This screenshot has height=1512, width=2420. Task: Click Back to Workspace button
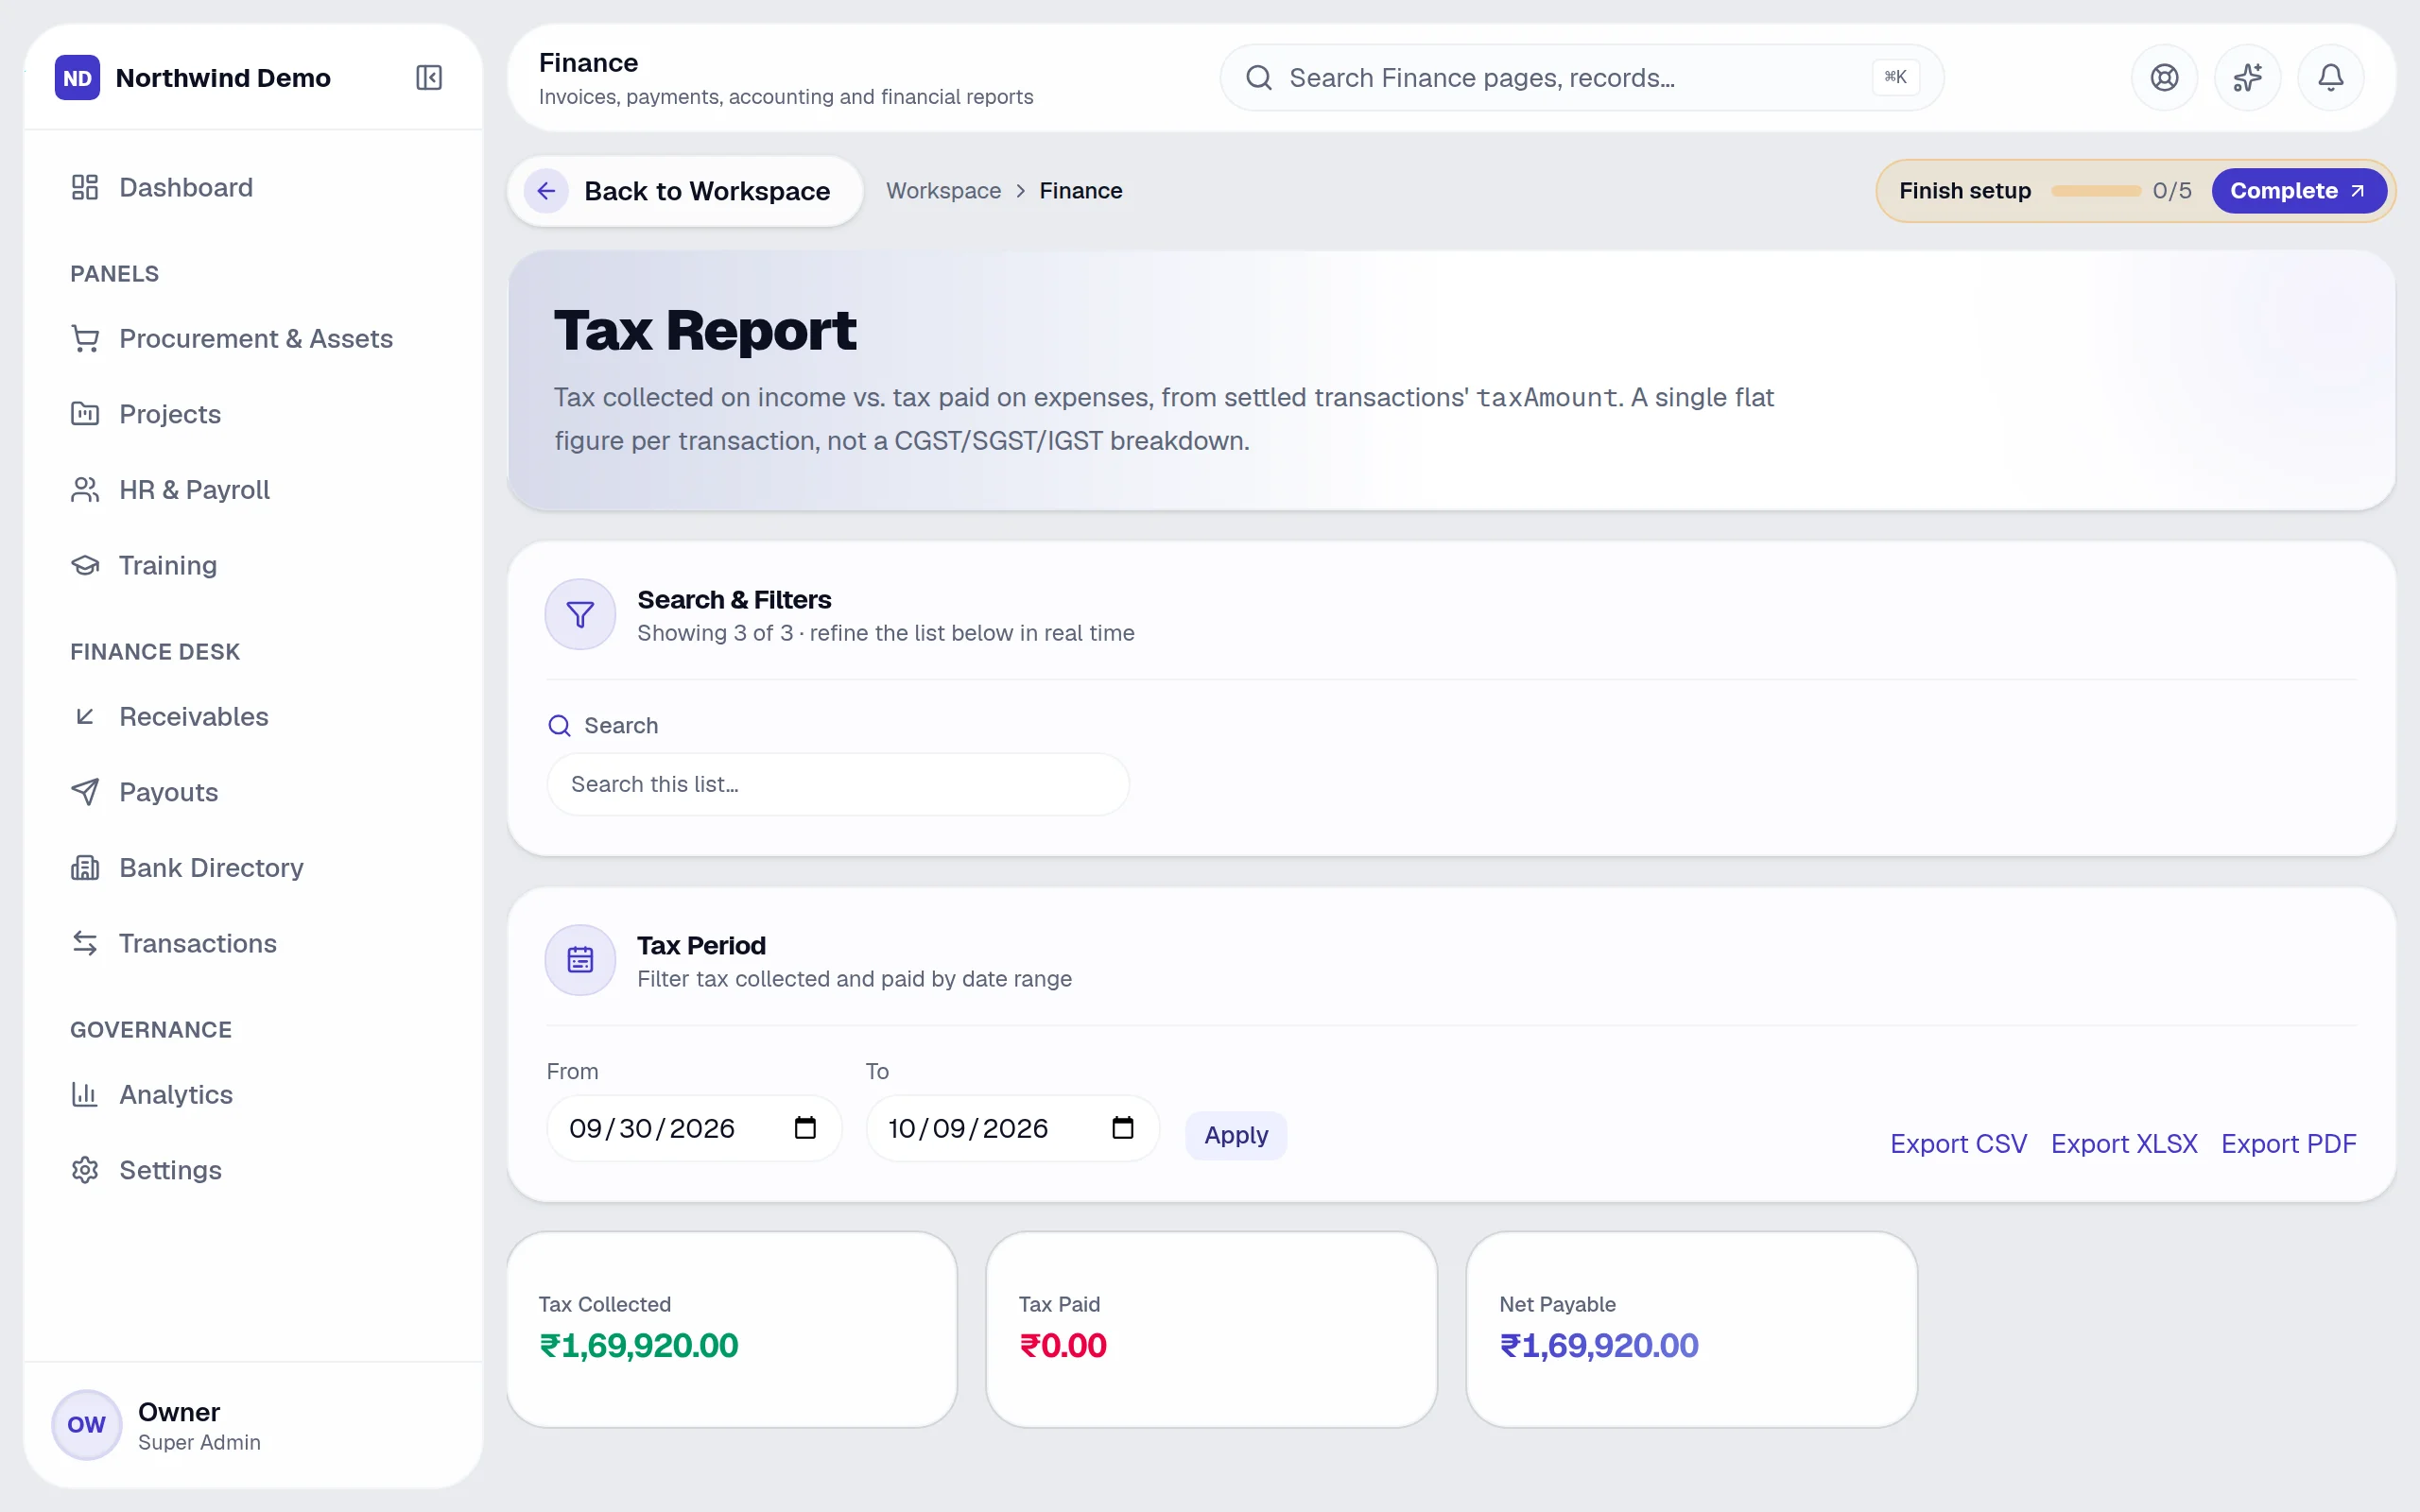pos(685,191)
